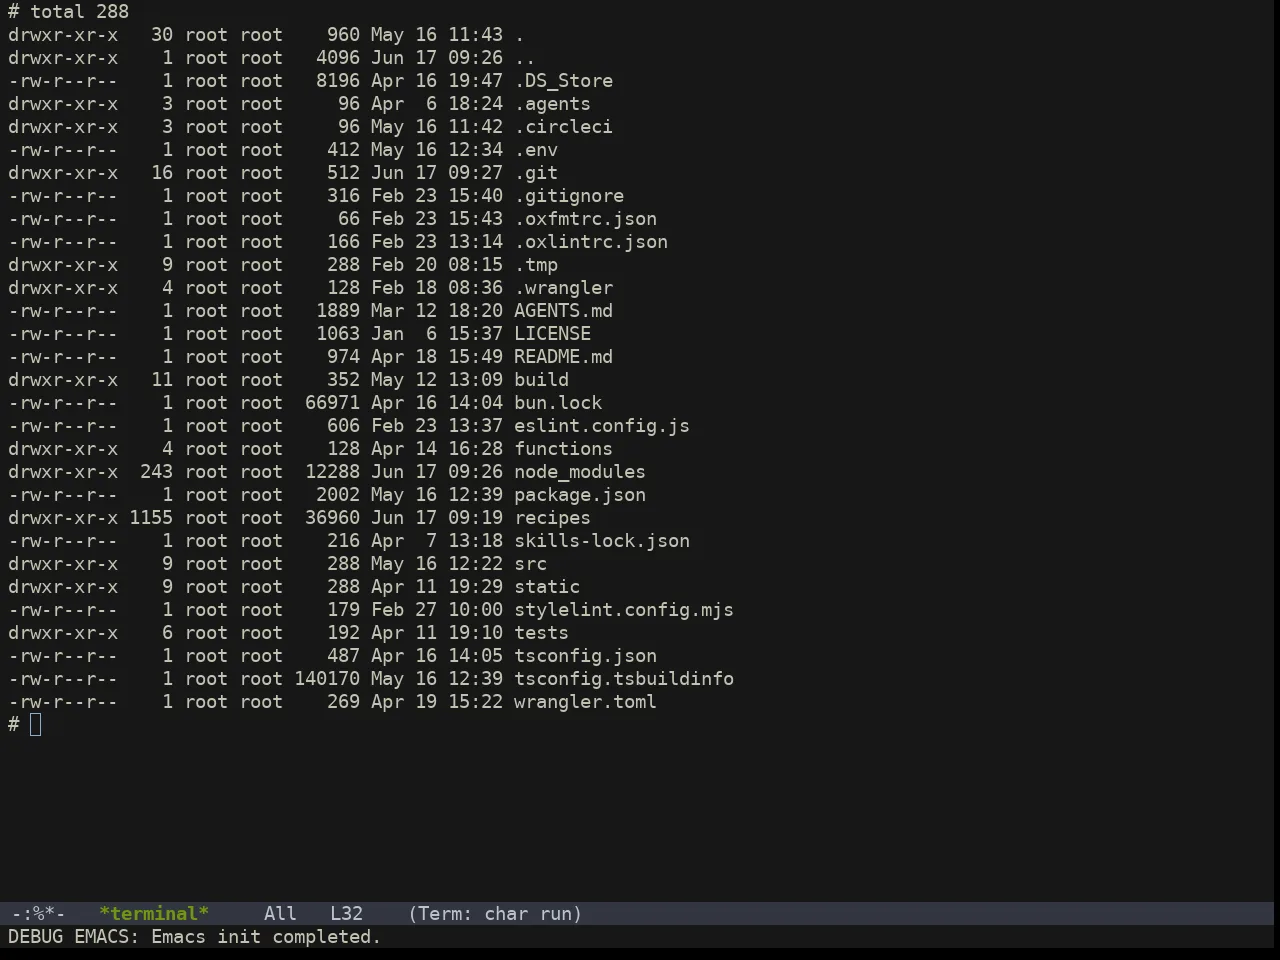Image resolution: width=1280 pixels, height=960 pixels.
Task: Click the 140170 file size value
Action: [x=327, y=679]
